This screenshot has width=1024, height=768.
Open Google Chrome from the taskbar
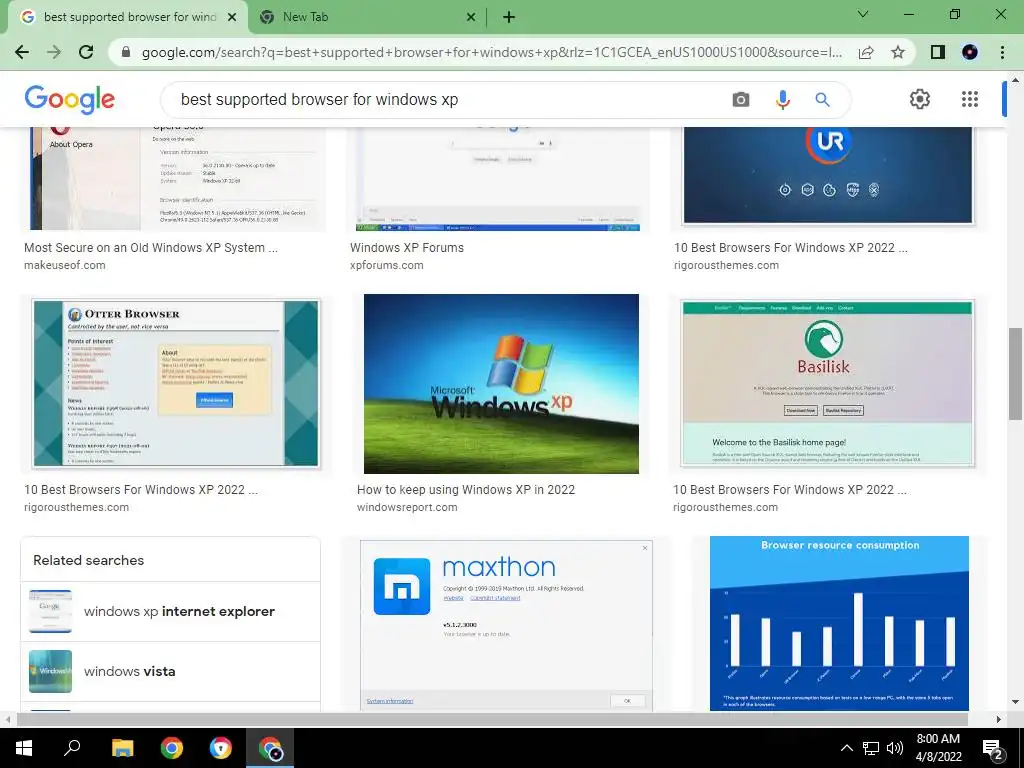pos(172,748)
